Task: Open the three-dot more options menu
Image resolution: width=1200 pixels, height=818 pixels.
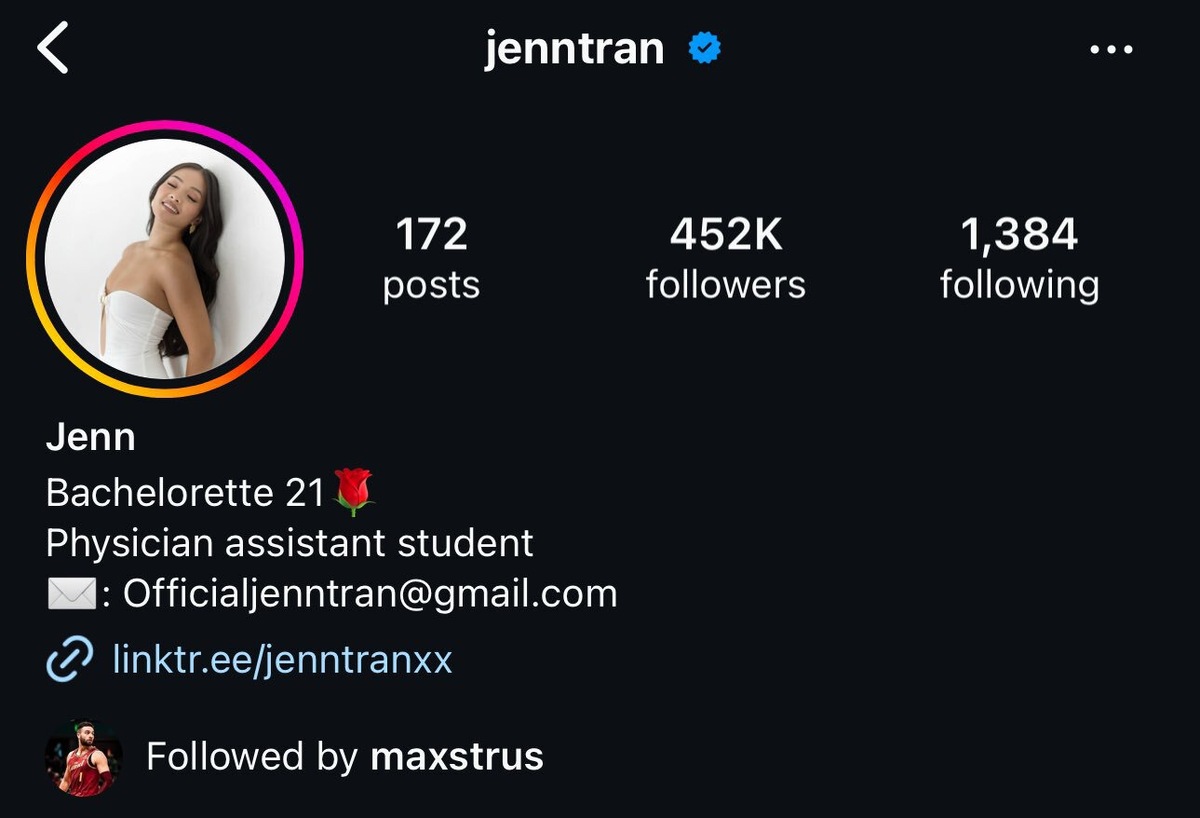Action: [1111, 49]
